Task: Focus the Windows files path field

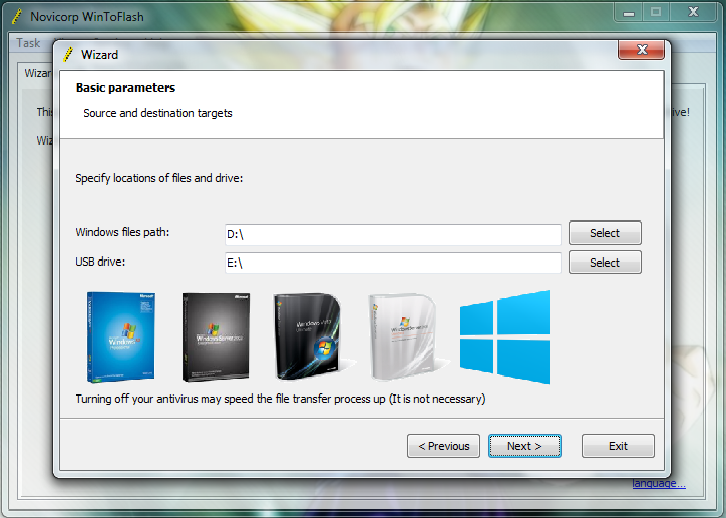Action: [x=393, y=235]
